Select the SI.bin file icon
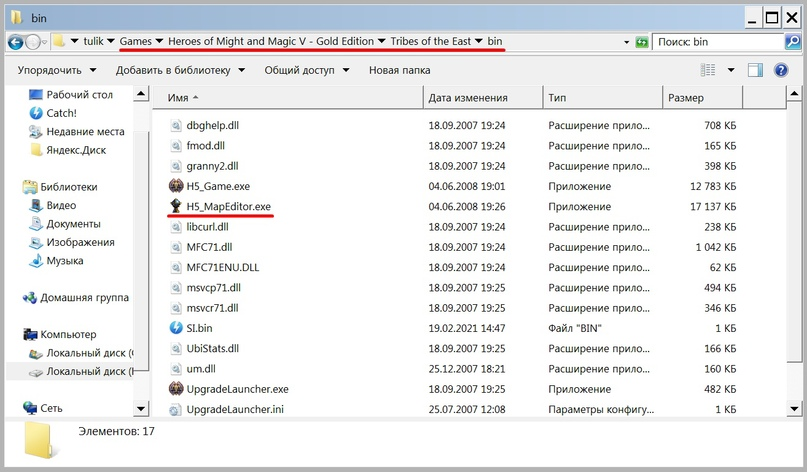The height and width of the screenshot is (472, 807). [x=176, y=328]
